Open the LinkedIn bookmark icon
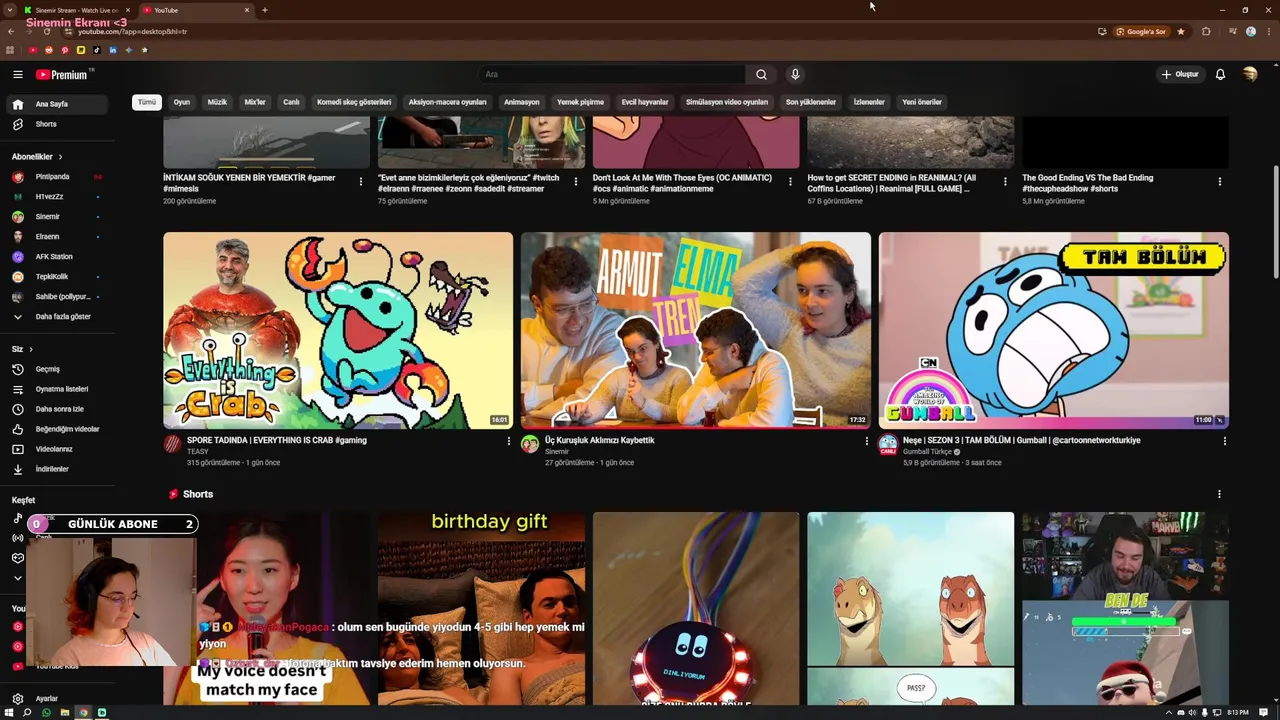 [x=113, y=50]
